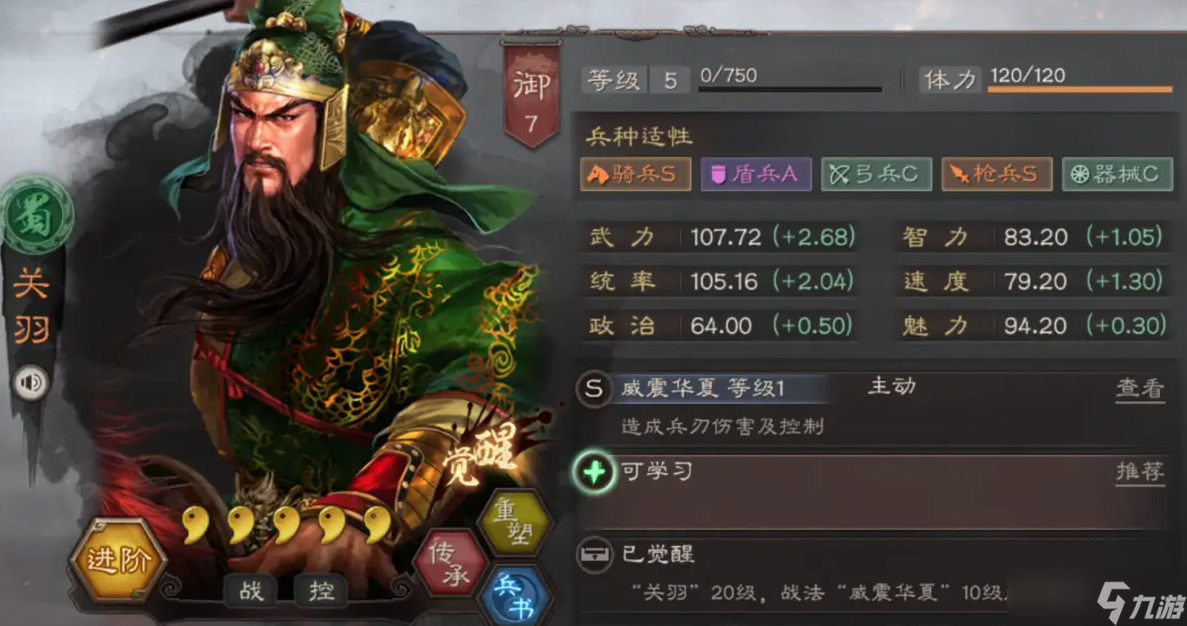The image size is (1187, 626).
Task: Tap the green plus learnable skill icon
Action: point(594,472)
